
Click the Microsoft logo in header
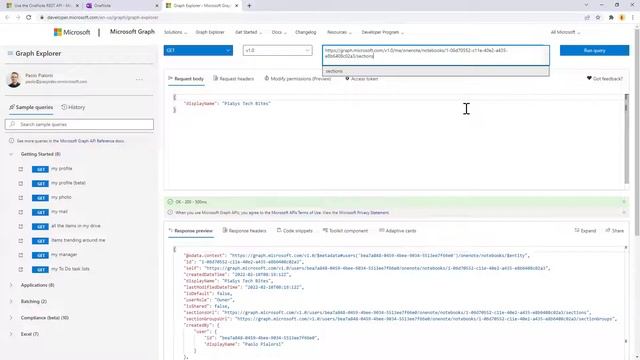[72, 32]
